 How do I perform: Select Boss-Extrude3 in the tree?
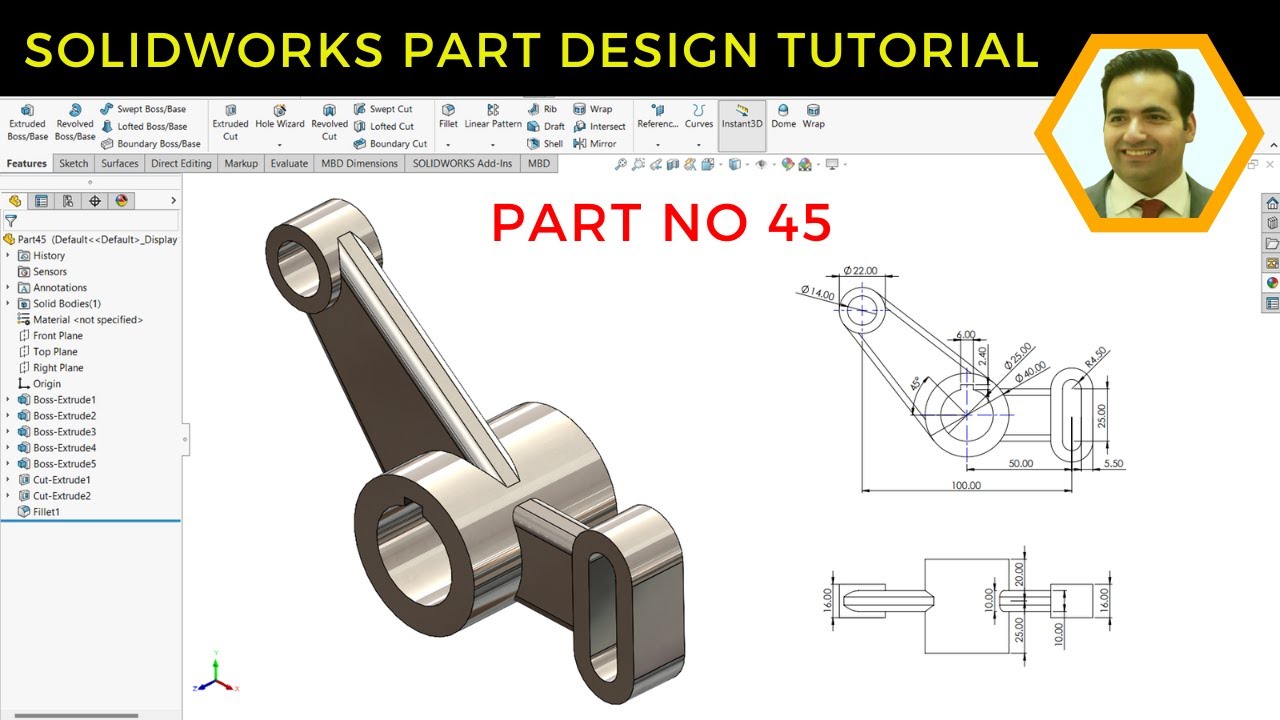point(56,432)
